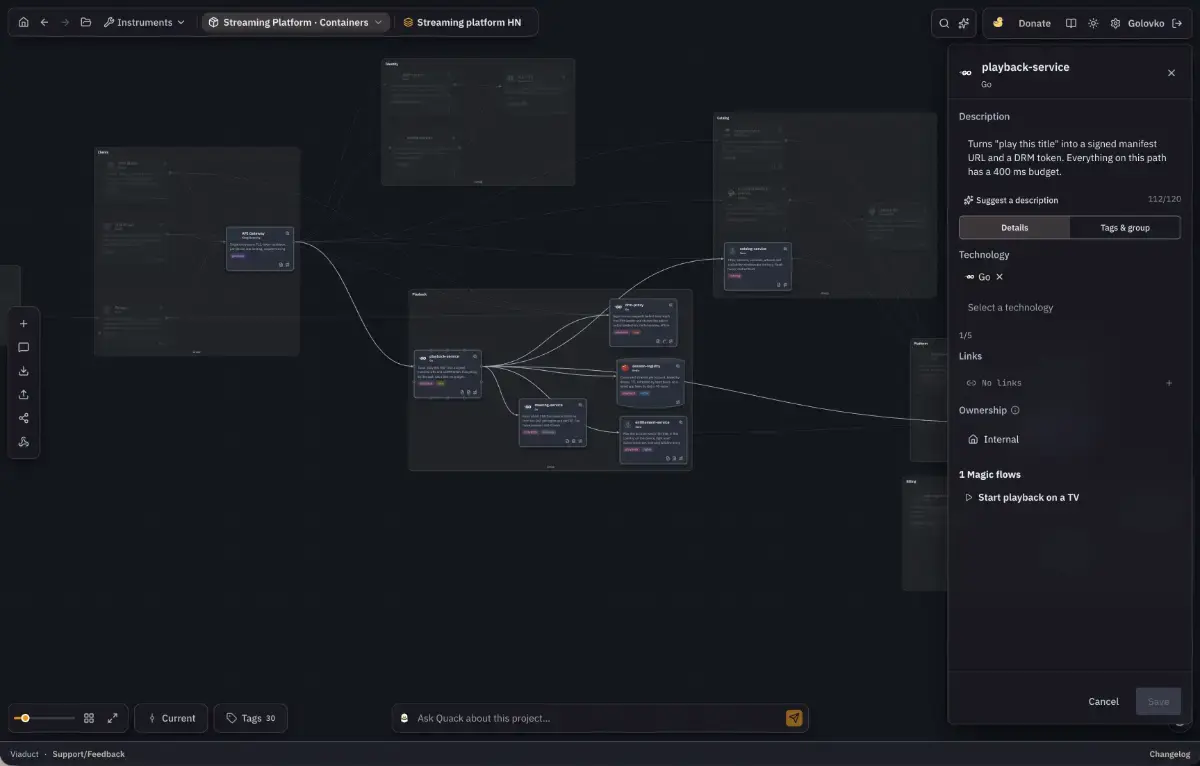
Task: Open the Instruments dropdown
Action: pos(144,22)
